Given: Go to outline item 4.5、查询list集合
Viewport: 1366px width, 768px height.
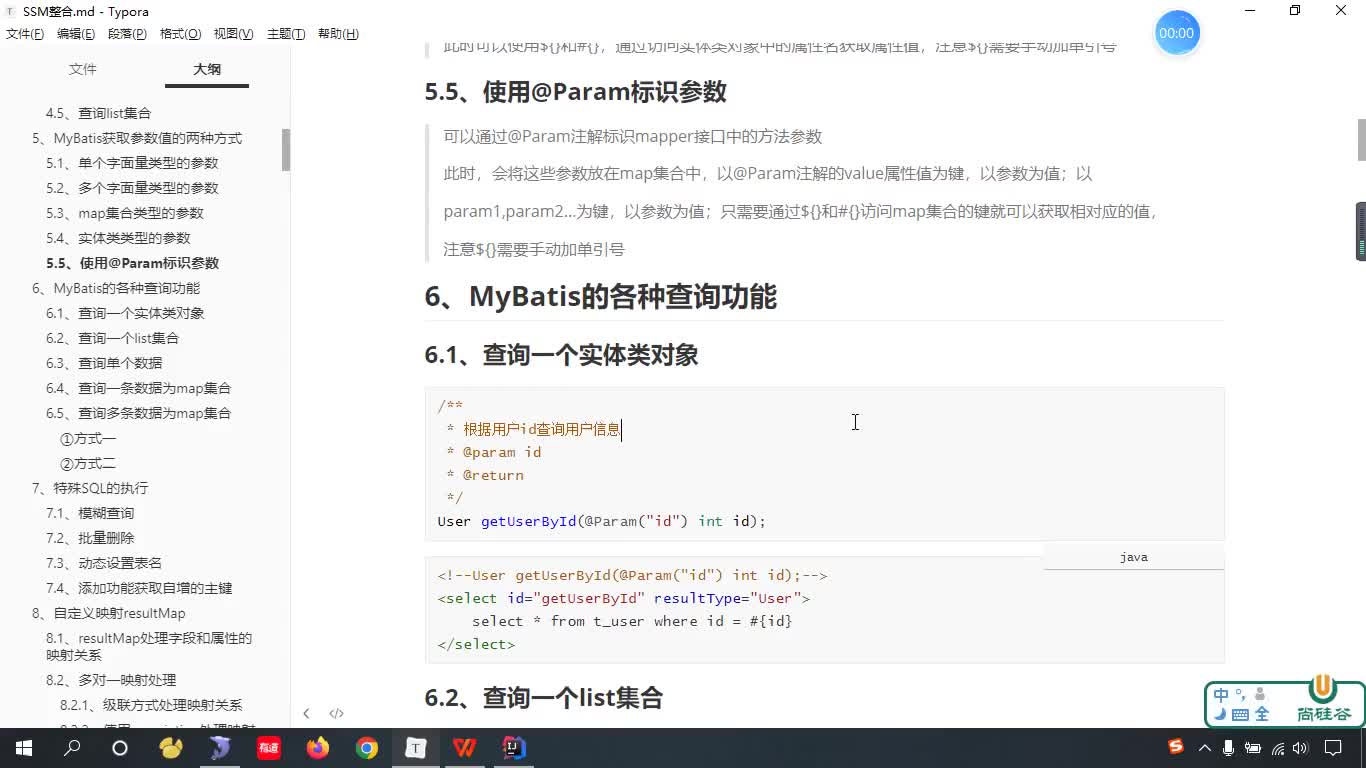Looking at the screenshot, I should [x=98, y=113].
